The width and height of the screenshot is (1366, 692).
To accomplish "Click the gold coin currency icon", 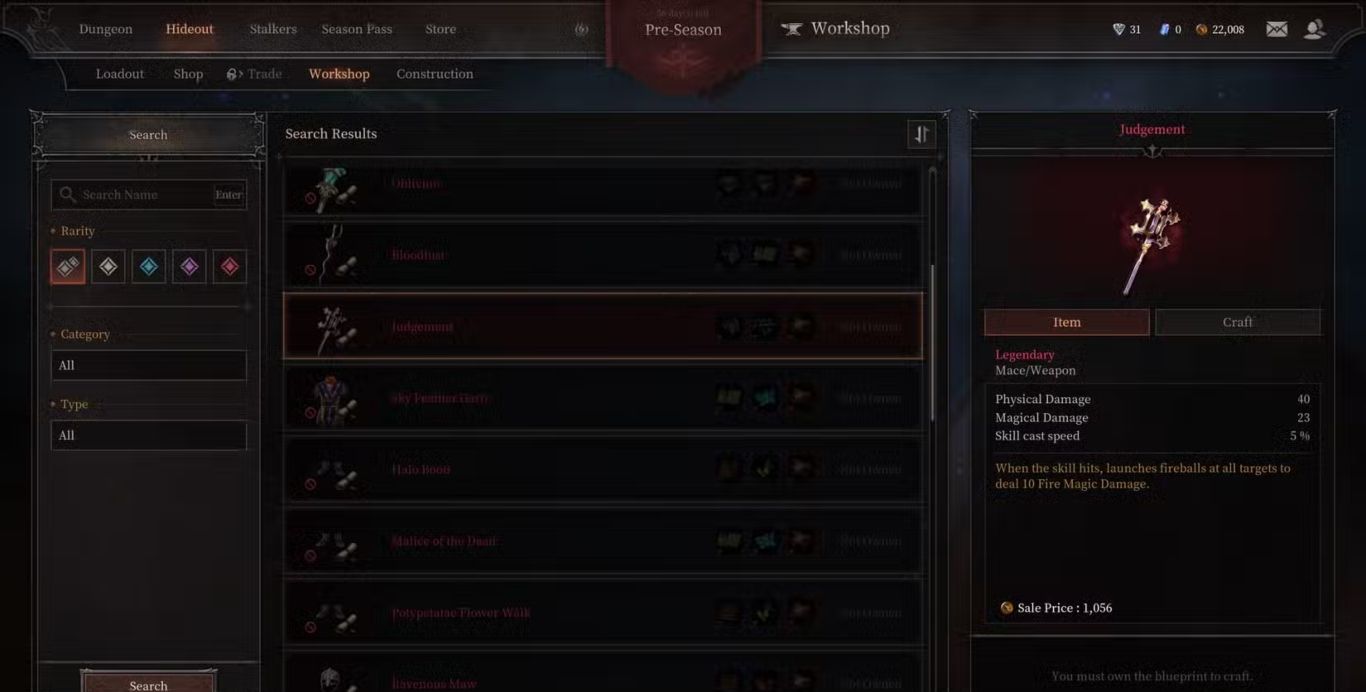I will point(1201,30).
